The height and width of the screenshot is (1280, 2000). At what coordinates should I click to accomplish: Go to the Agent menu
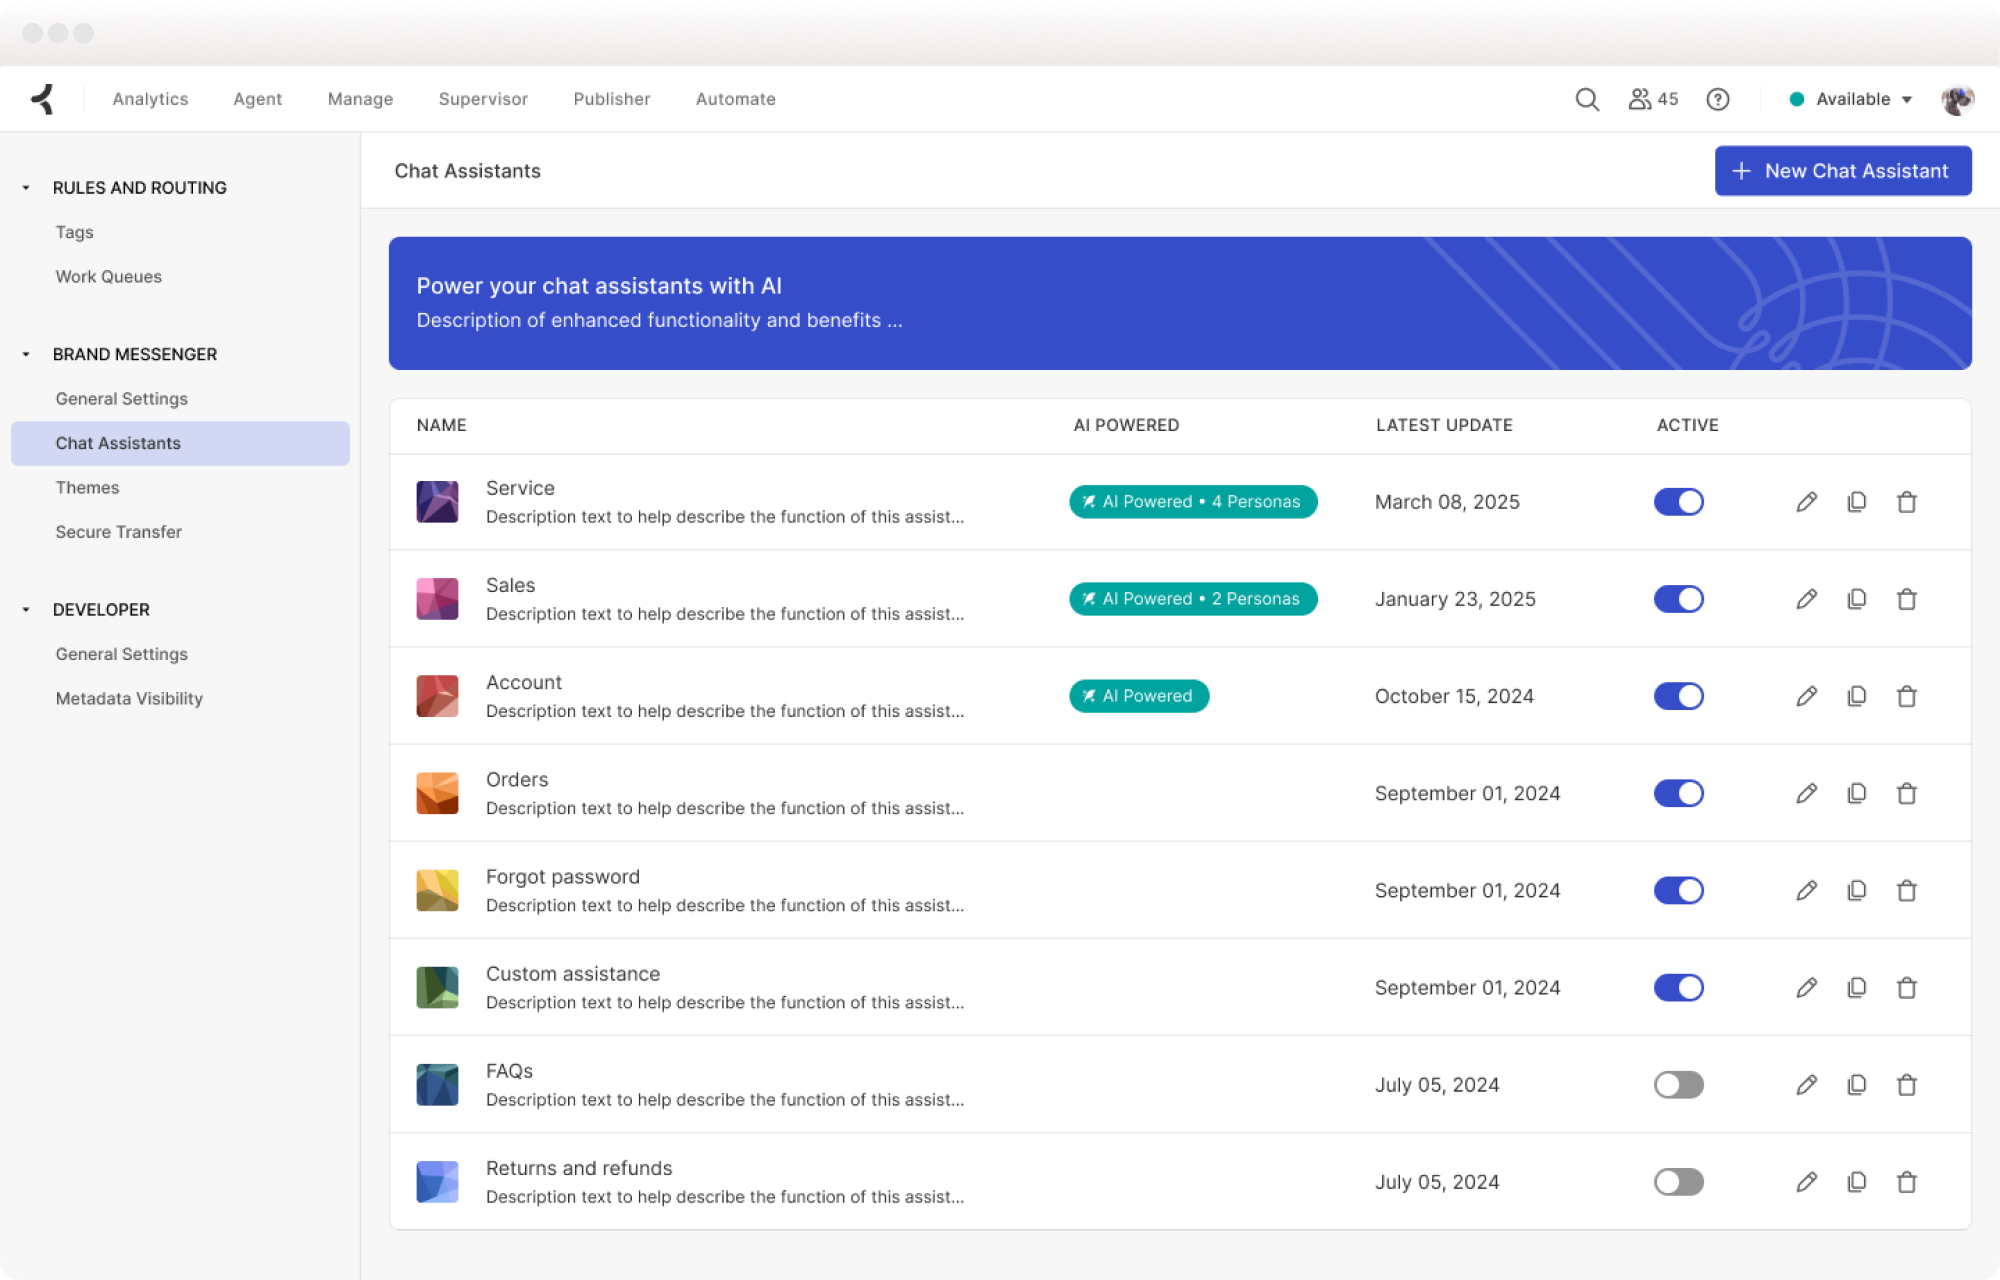[x=258, y=99]
